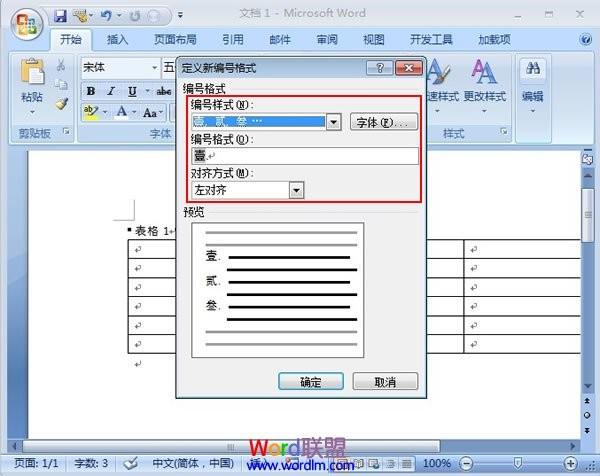600x476 pixels.
Task: Expand the alignment (对齐方式) dropdown
Action: (x=296, y=190)
